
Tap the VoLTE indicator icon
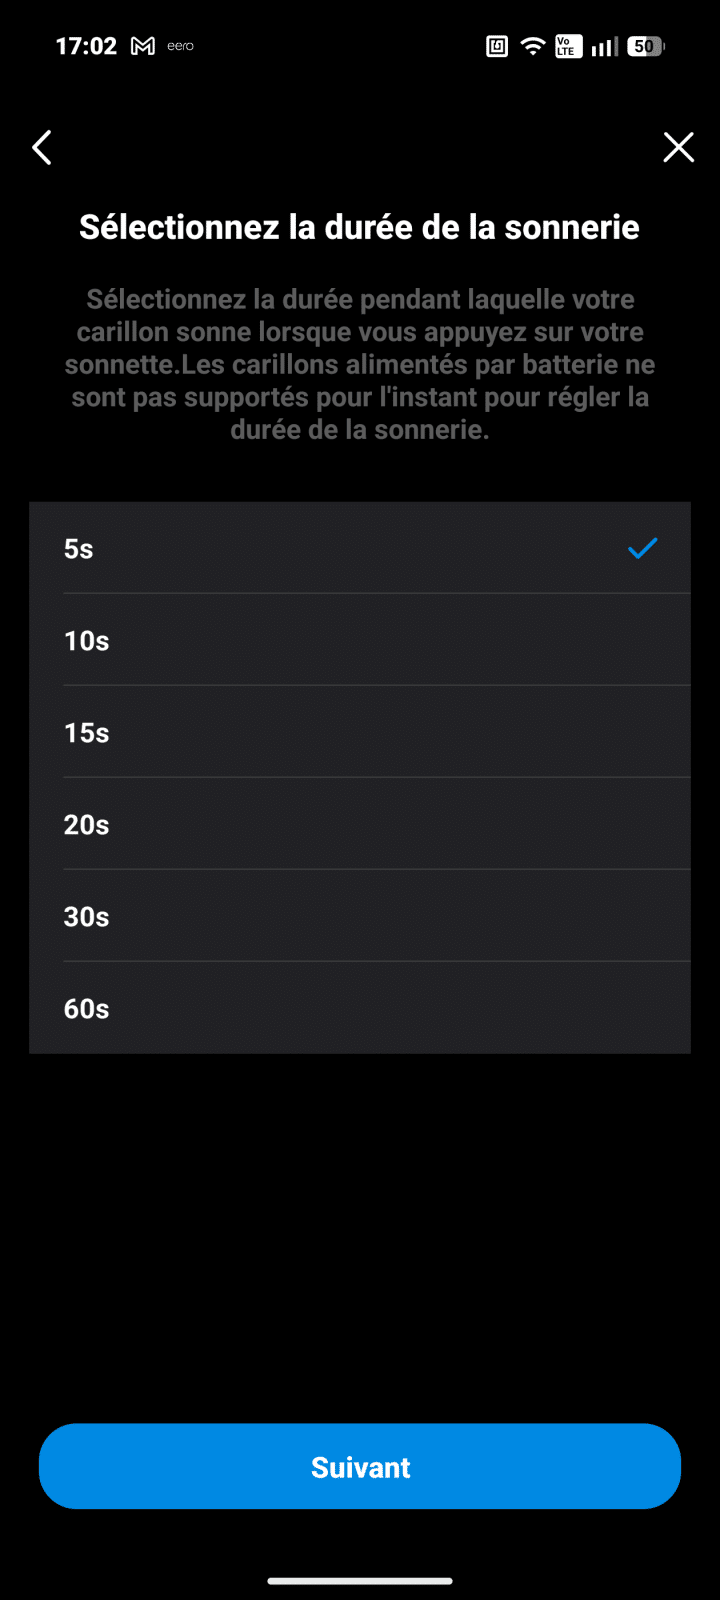(x=566, y=46)
